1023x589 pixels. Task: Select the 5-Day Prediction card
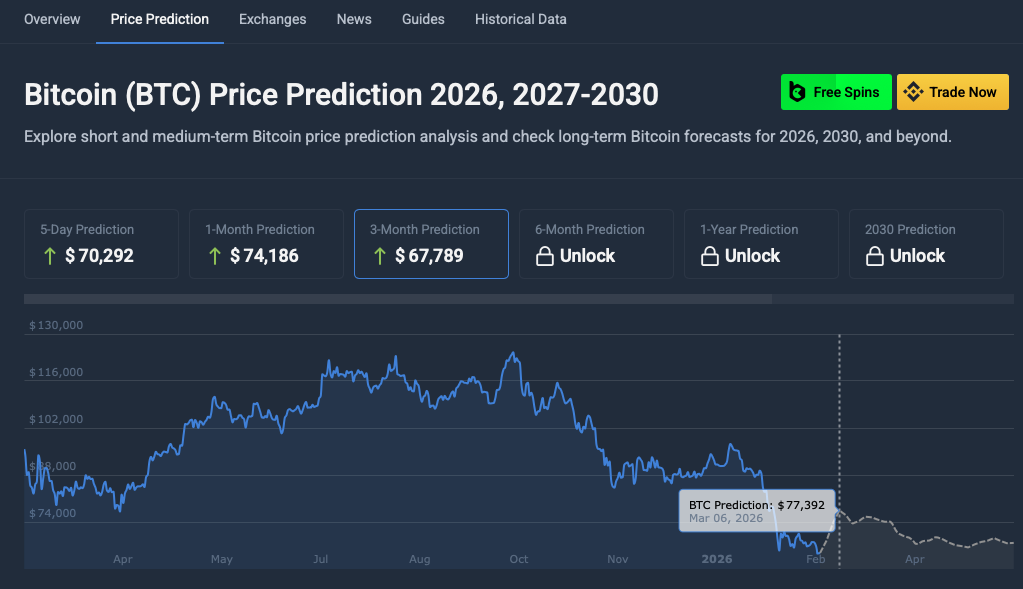101,244
